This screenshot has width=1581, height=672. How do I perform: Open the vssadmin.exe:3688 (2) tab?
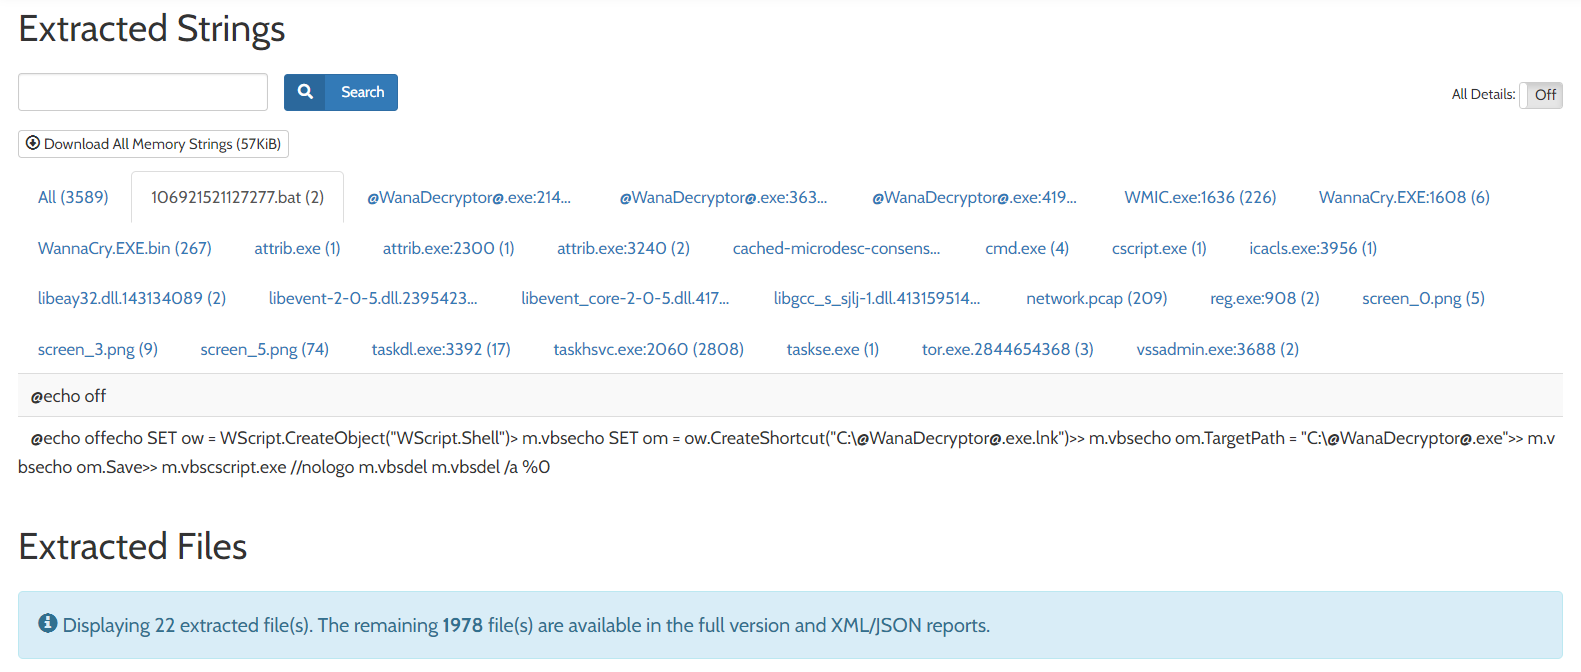tap(1217, 349)
